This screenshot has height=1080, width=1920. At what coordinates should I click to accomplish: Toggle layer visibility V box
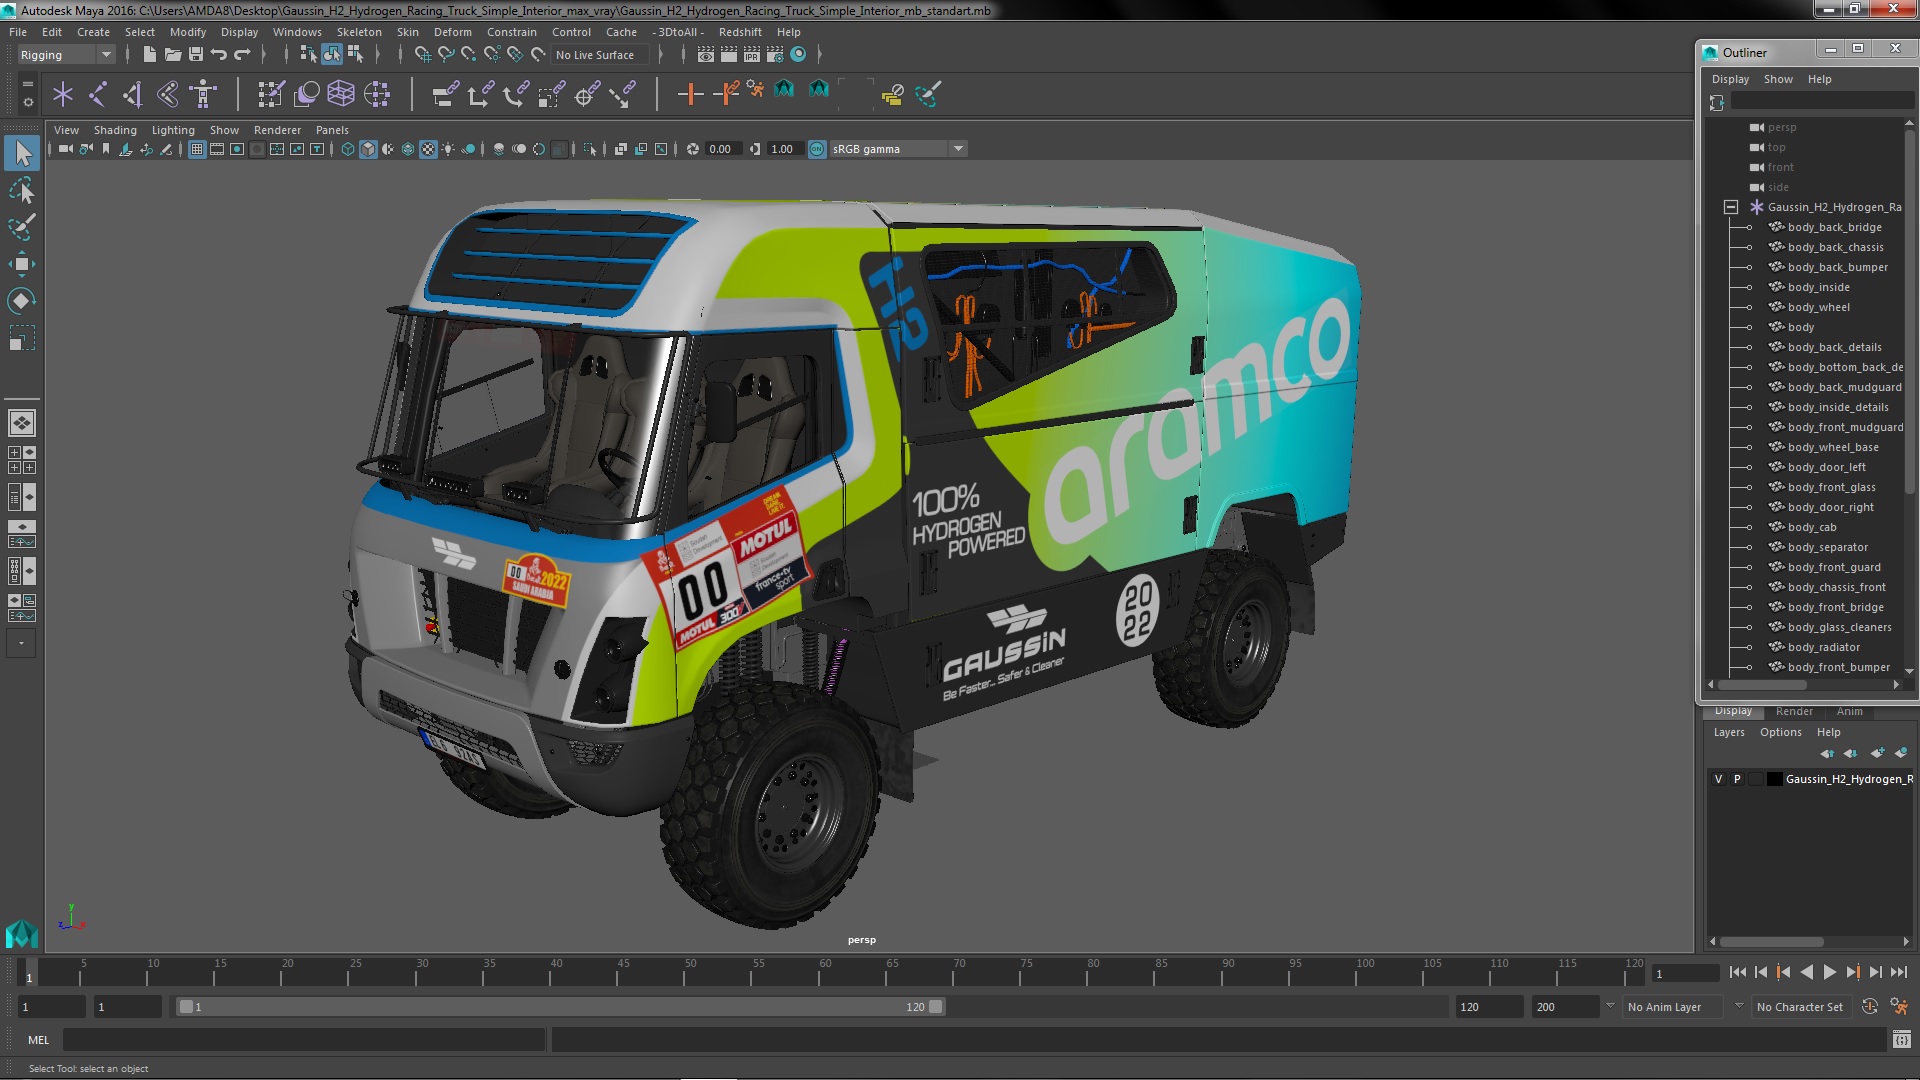(x=1718, y=779)
